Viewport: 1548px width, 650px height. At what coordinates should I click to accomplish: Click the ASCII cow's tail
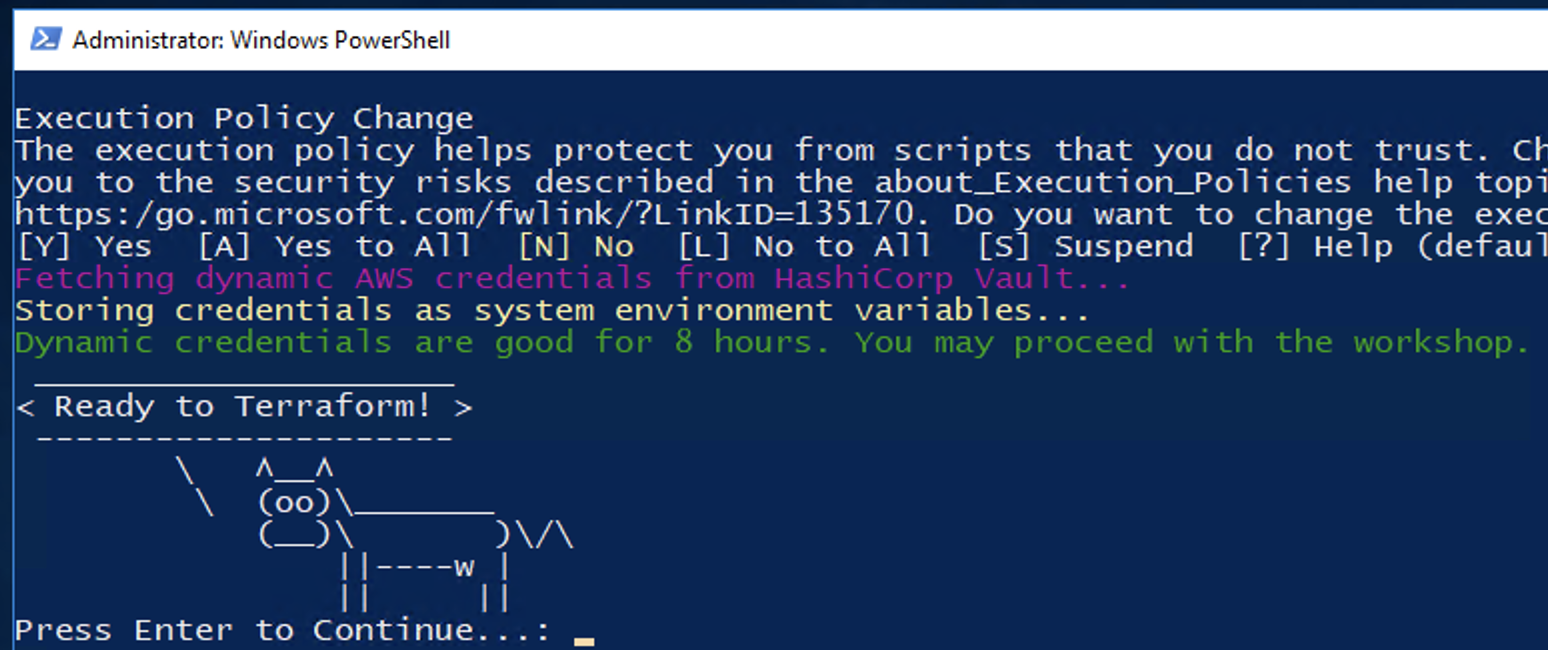pyautogui.click(x=545, y=535)
